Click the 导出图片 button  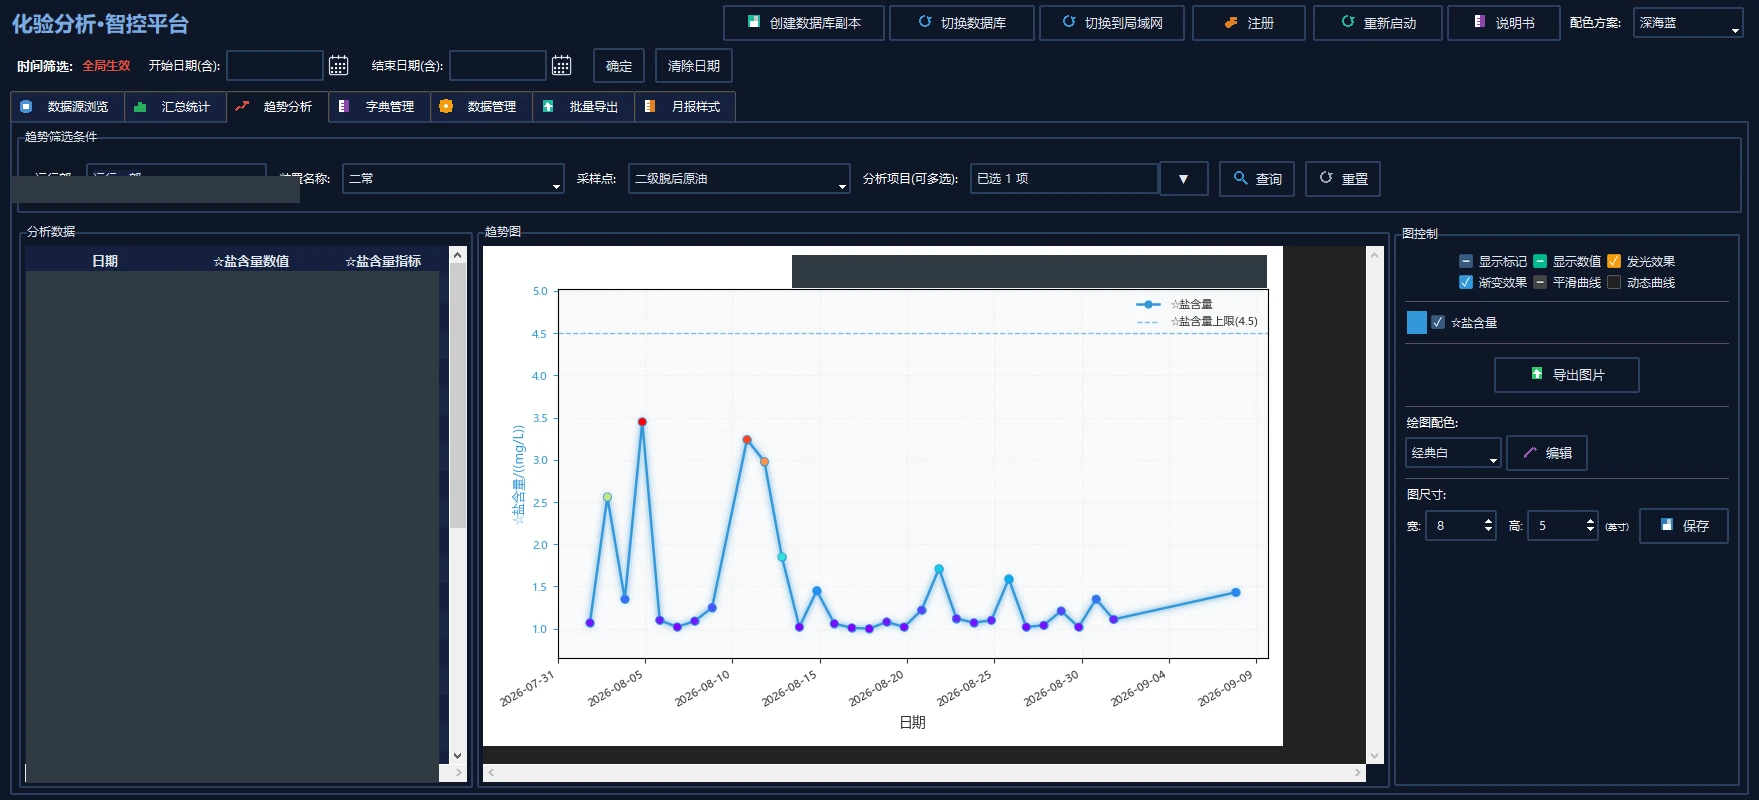click(x=1567, y=375)
